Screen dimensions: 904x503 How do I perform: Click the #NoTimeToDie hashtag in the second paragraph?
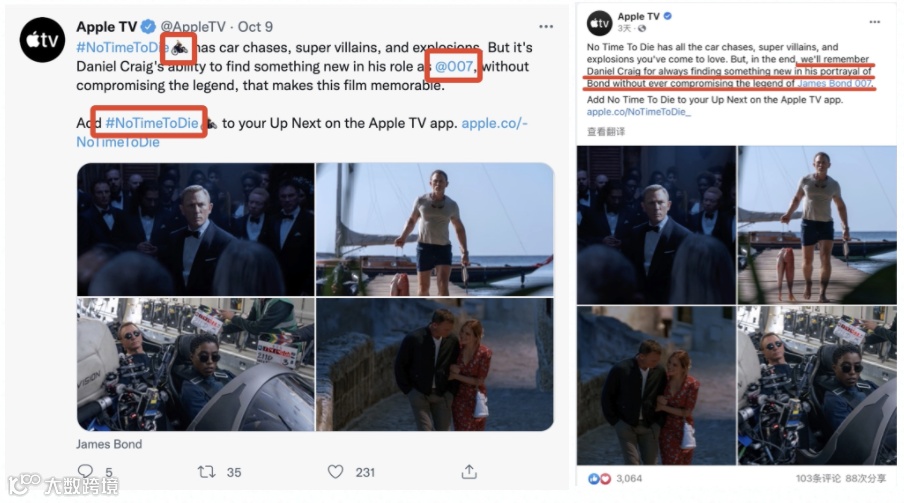point(152,123)
